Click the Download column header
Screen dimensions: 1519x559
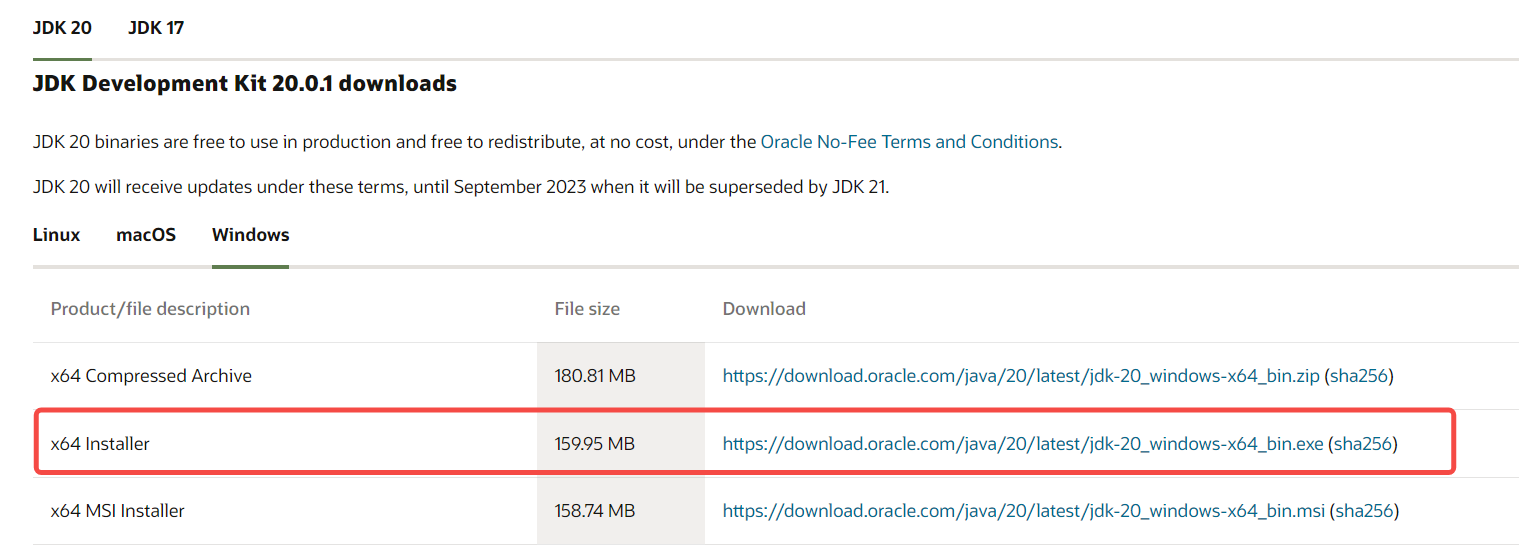point(764,309)
